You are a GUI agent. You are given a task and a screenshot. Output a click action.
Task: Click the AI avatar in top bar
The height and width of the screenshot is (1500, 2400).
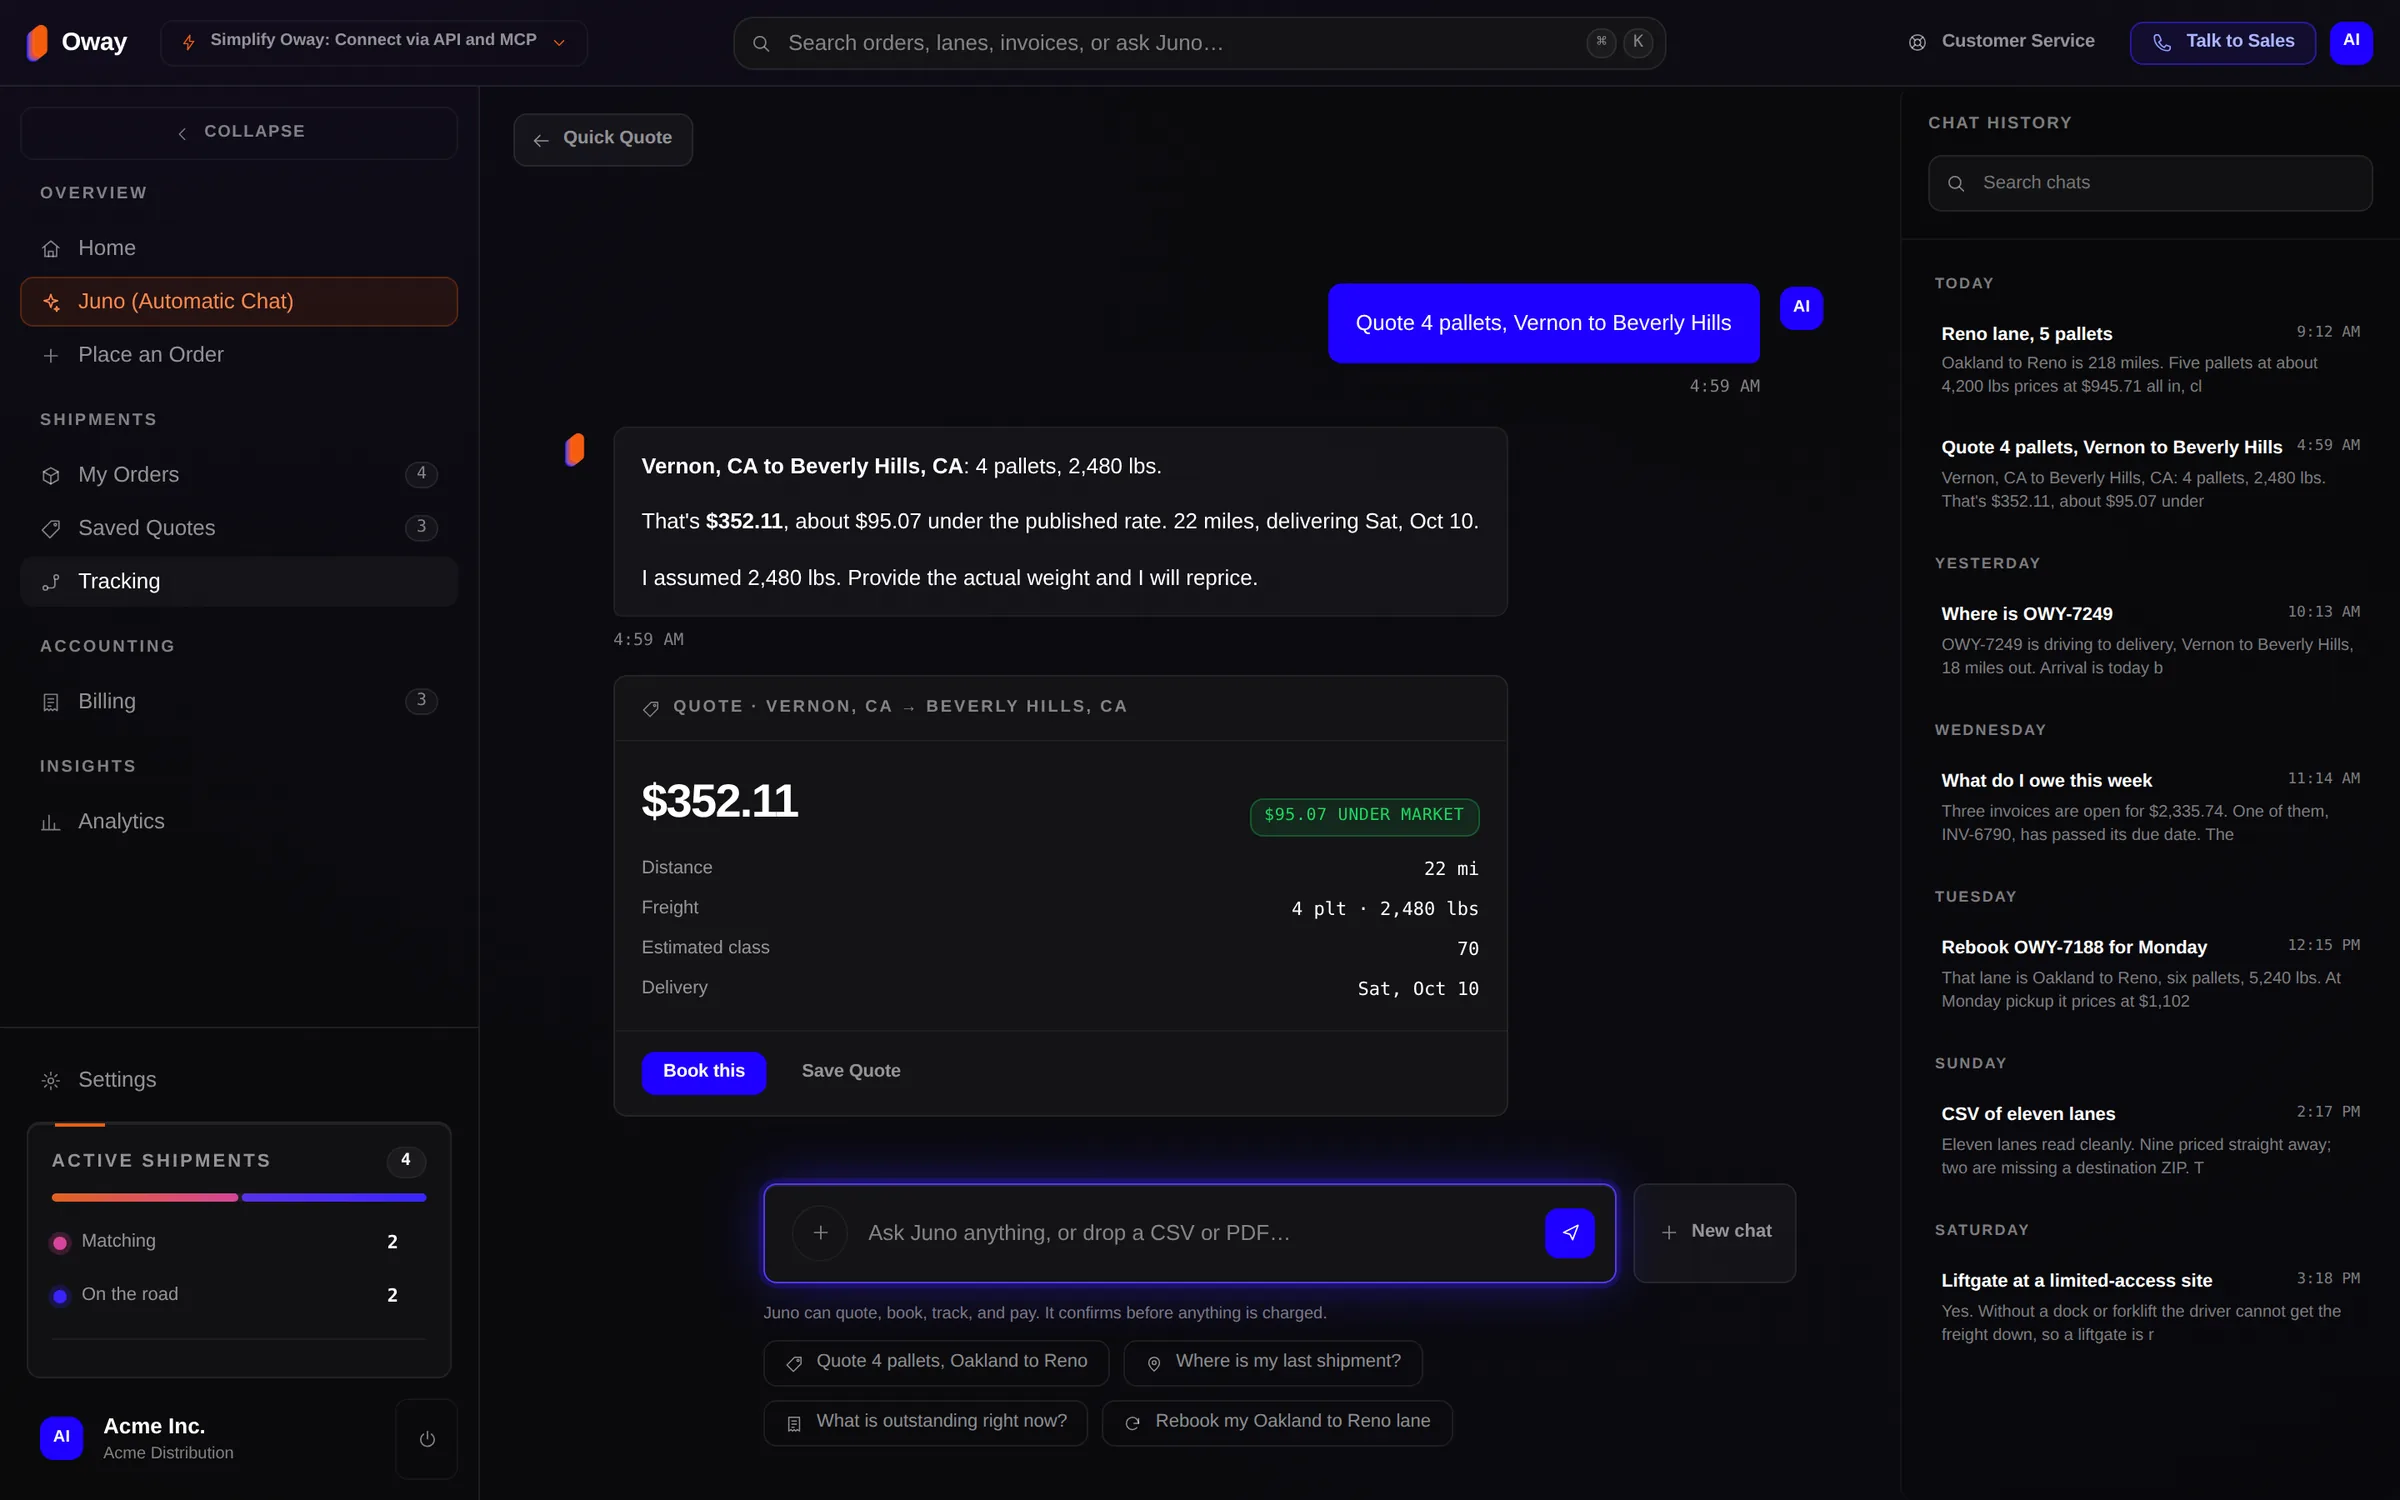2351,42
